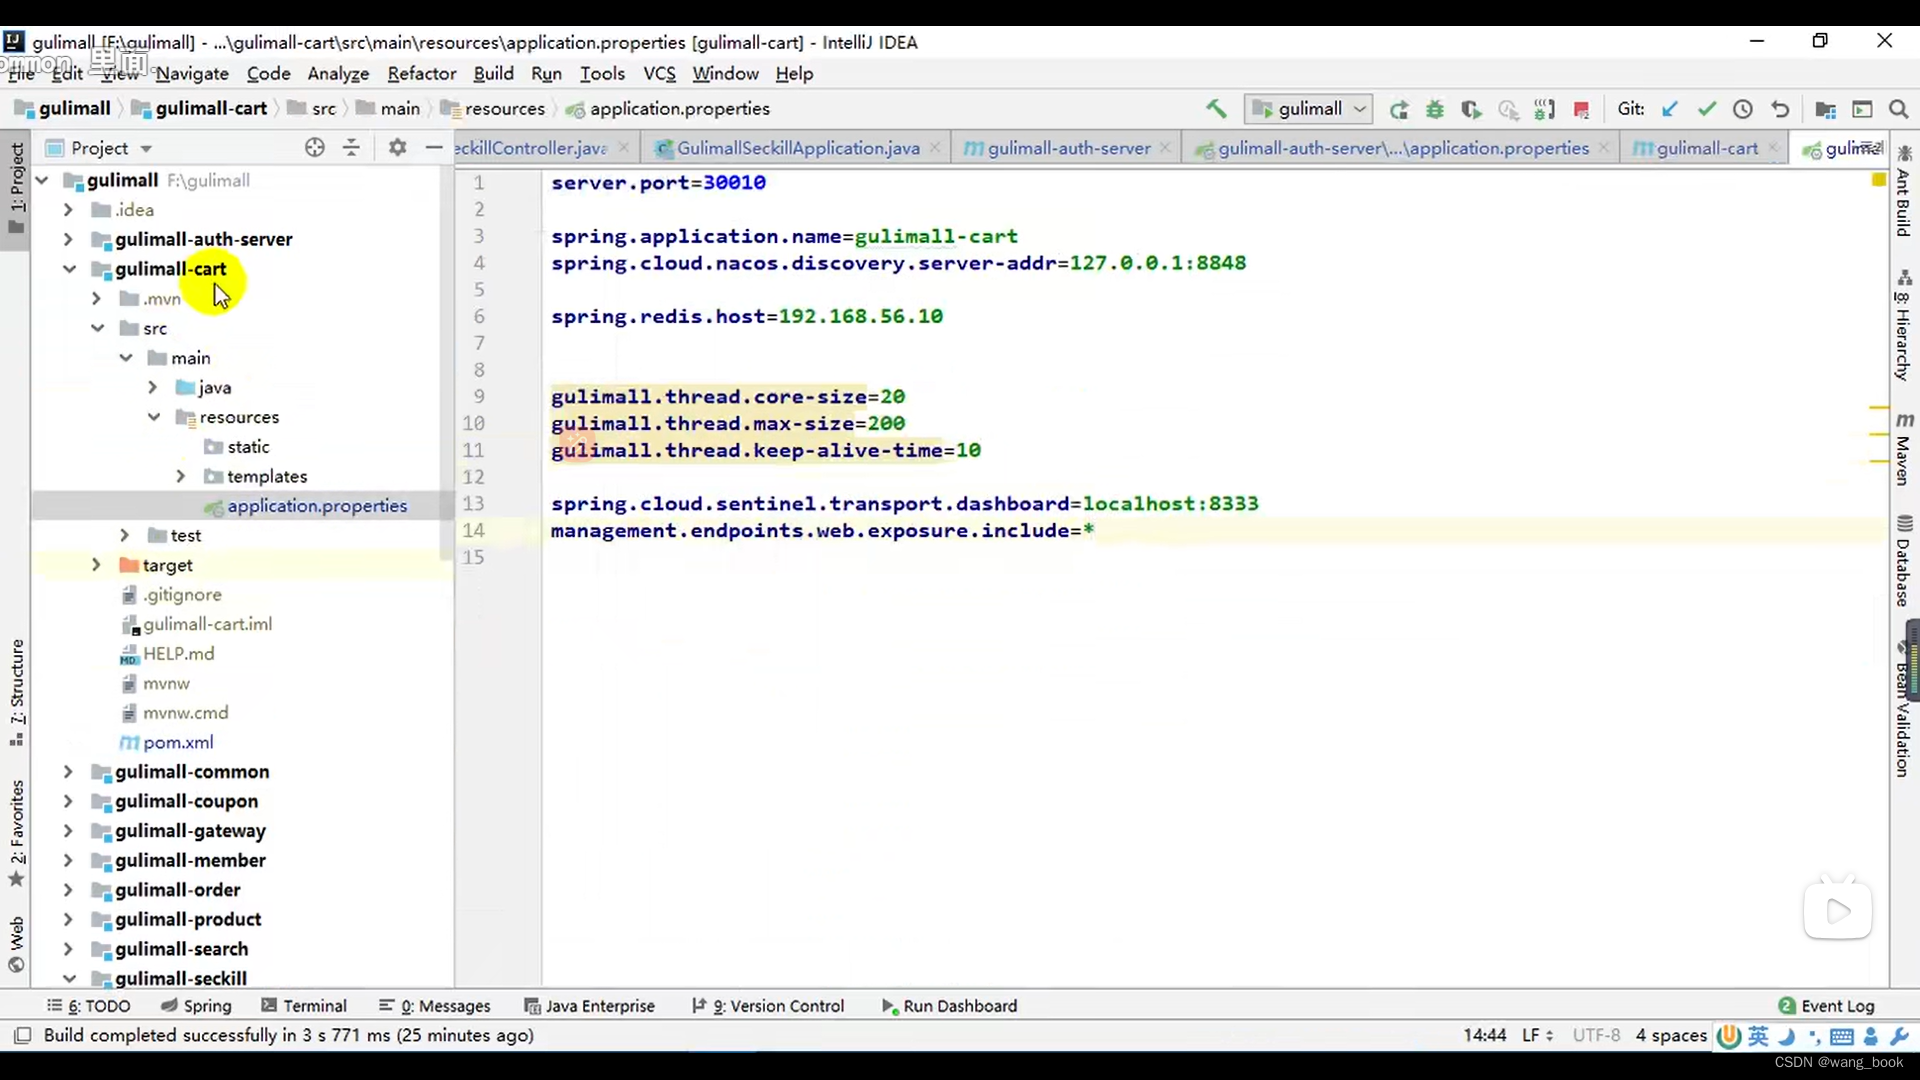Screen dimensions: 1920x1080
Task: Hide the Project panel with minus icon
Action: click(434, 148)
